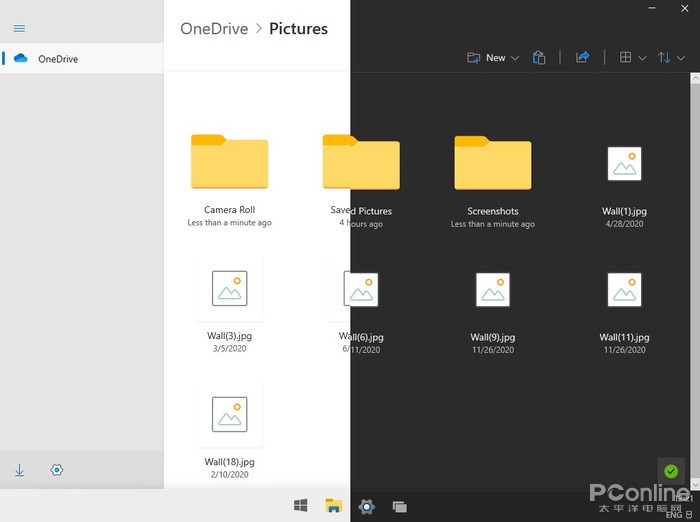Open the Settings app in taskbar

(367, 506)
